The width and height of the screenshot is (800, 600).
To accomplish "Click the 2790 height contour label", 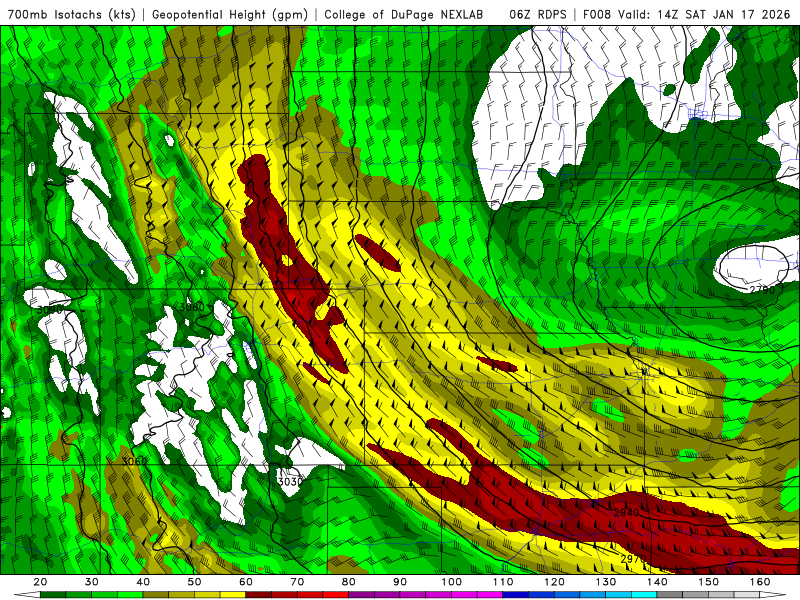I will point(762,290).
